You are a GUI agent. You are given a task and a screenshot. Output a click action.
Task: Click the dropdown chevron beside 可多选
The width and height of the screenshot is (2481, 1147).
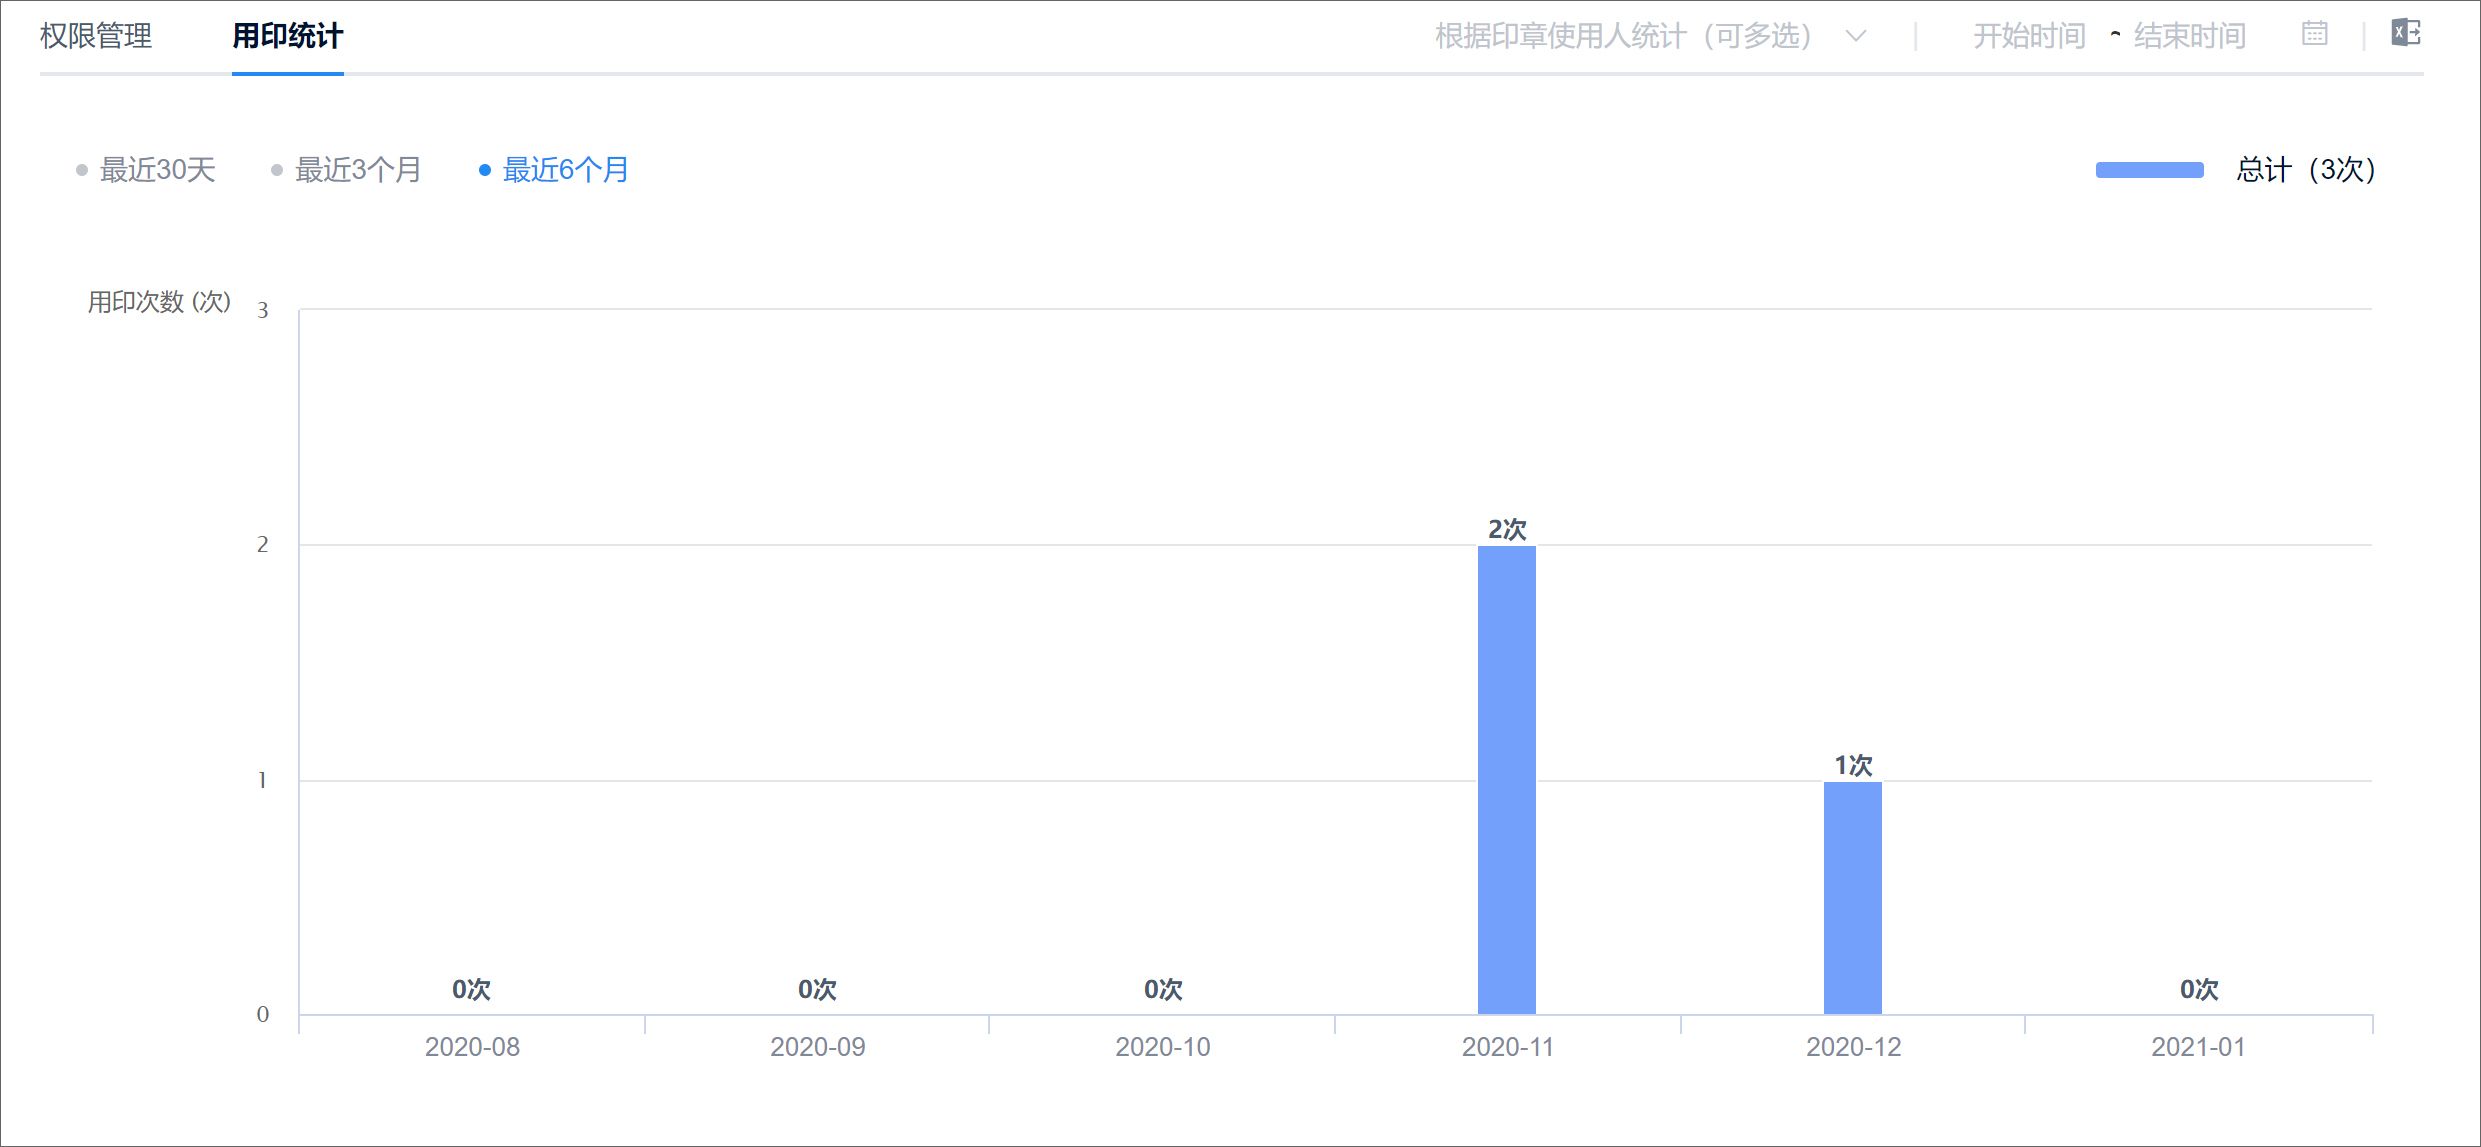1856,36
